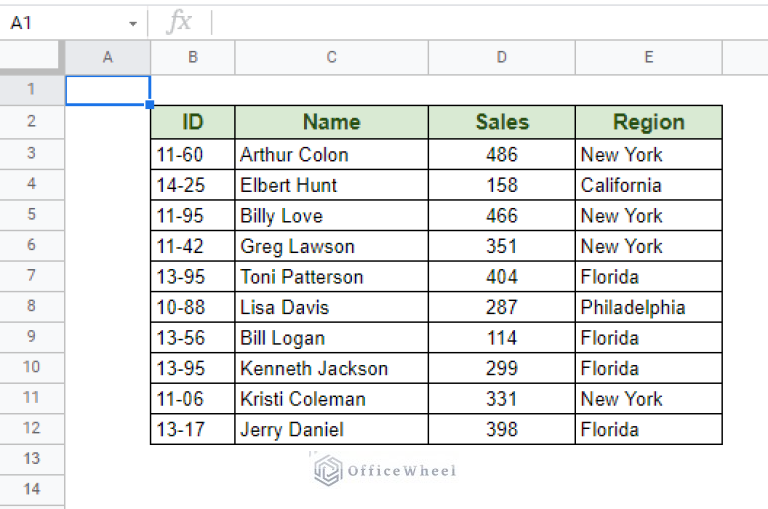
Task: Select the ID cell 13-17
Action: [x=193, y=429]
